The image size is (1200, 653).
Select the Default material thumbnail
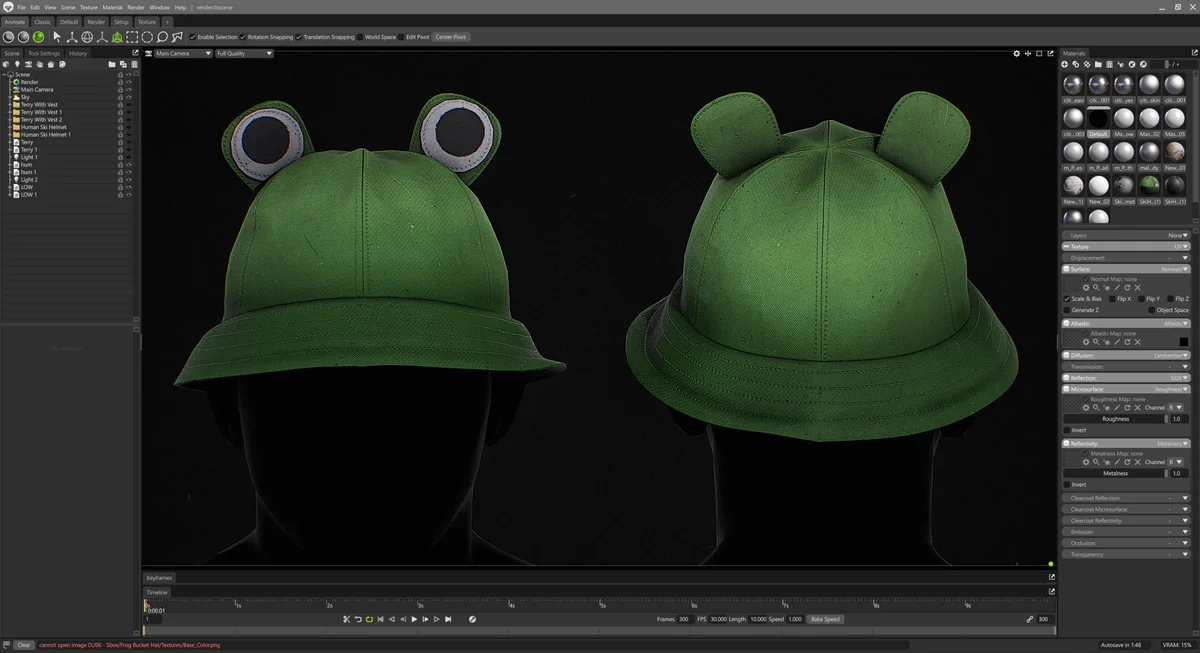(1098, 121)
